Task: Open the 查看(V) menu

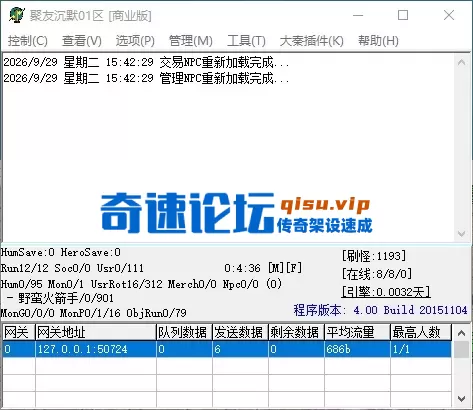Action: (x=82, y=41)
